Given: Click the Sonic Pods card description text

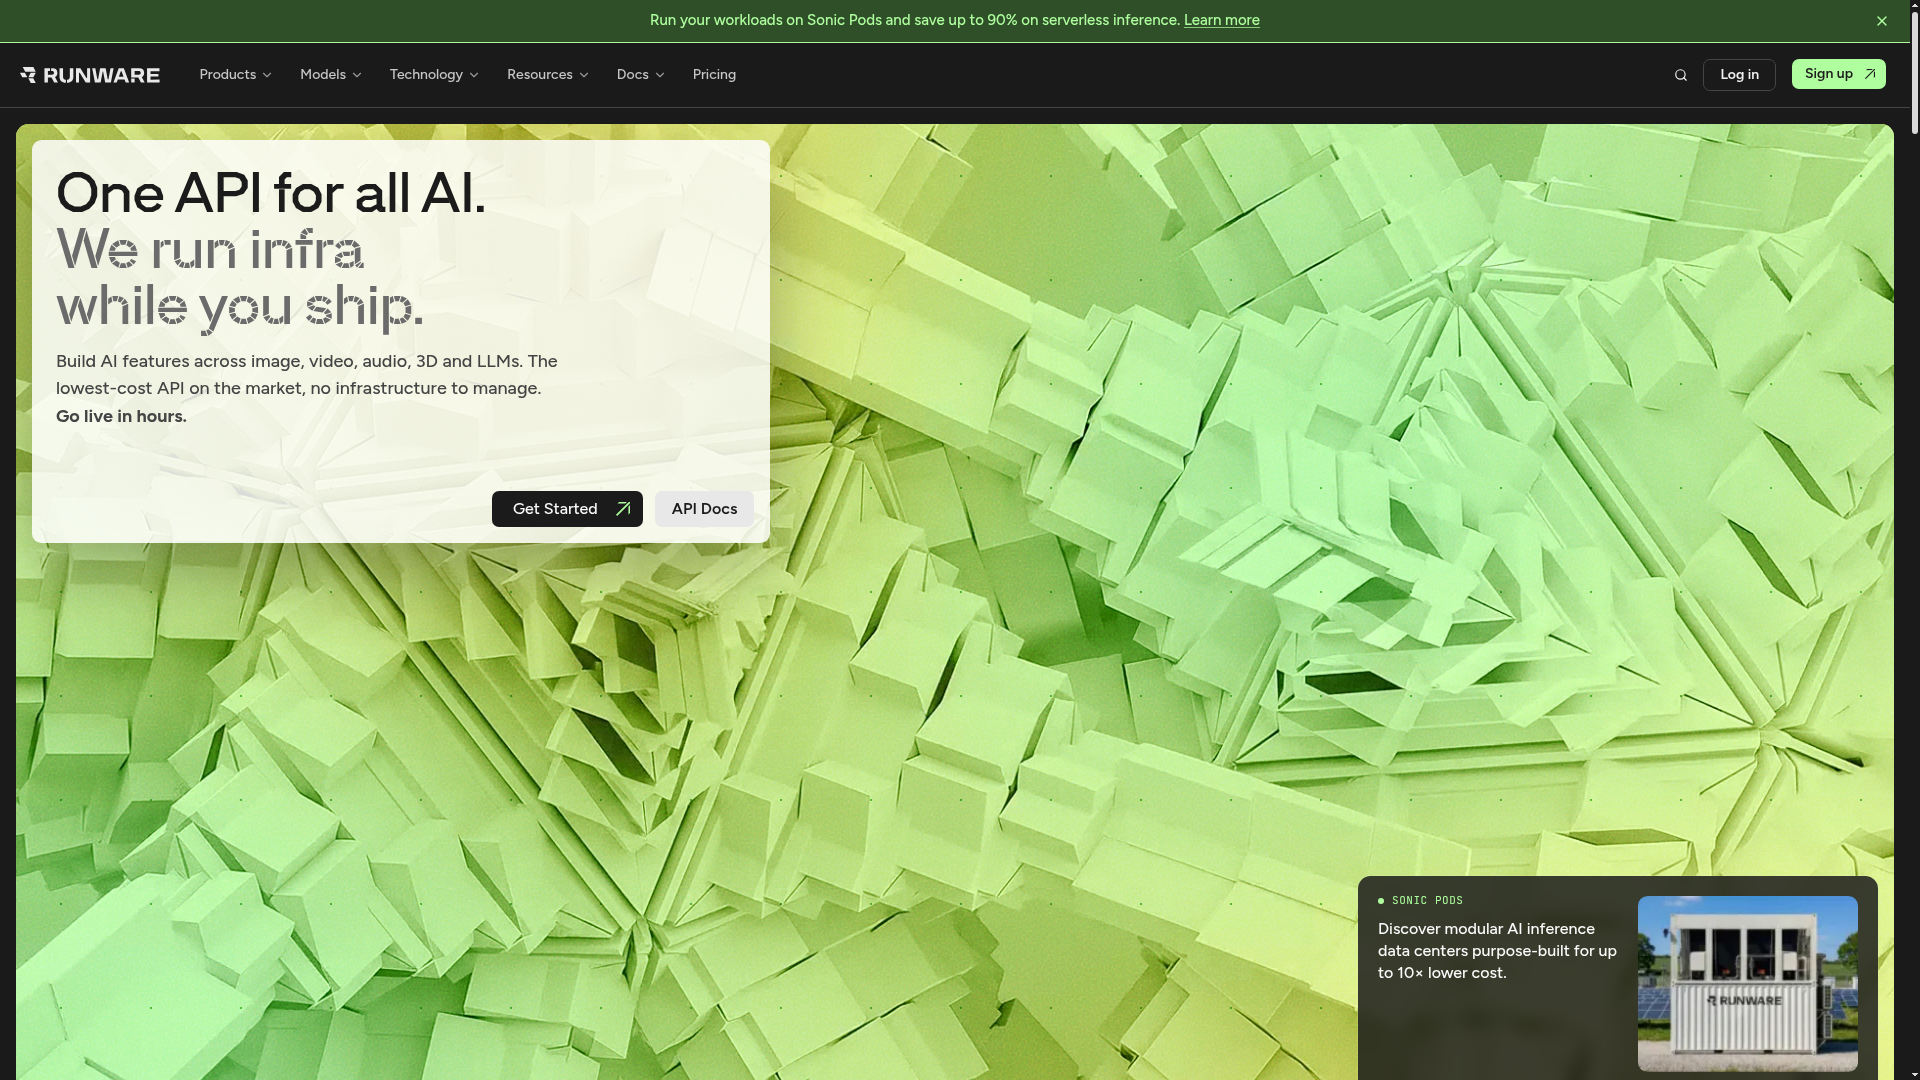Looking at the screenshot, I should 1497,951.
